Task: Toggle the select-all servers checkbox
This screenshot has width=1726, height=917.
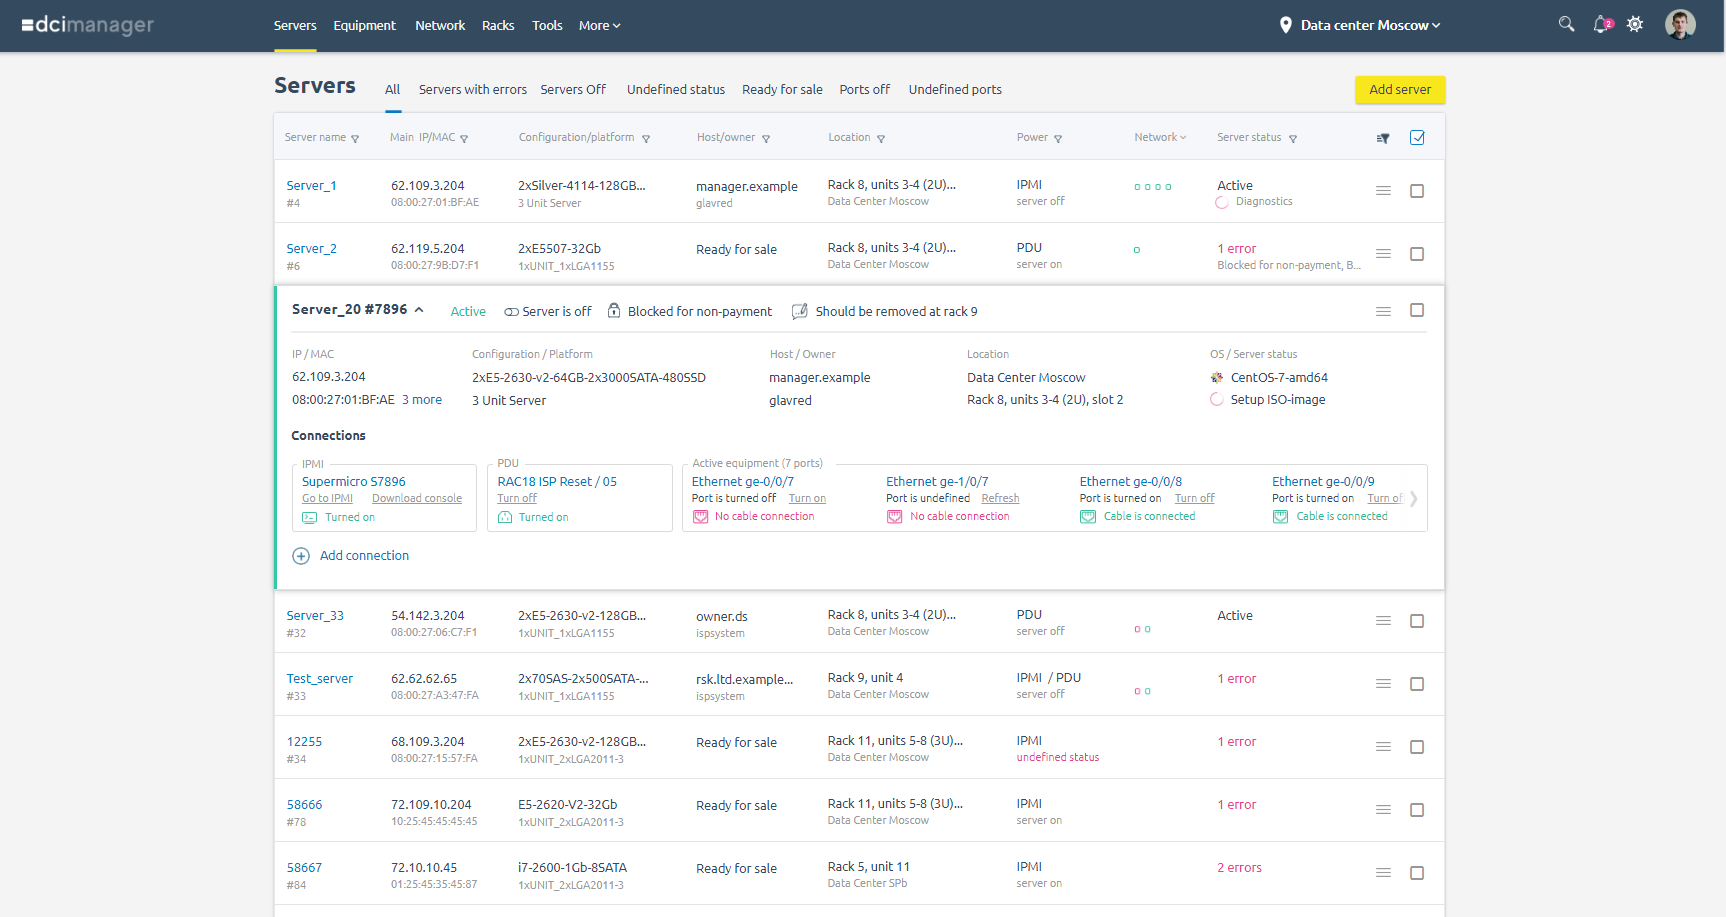Action: pyautogui.click(x=1417, y=138)
